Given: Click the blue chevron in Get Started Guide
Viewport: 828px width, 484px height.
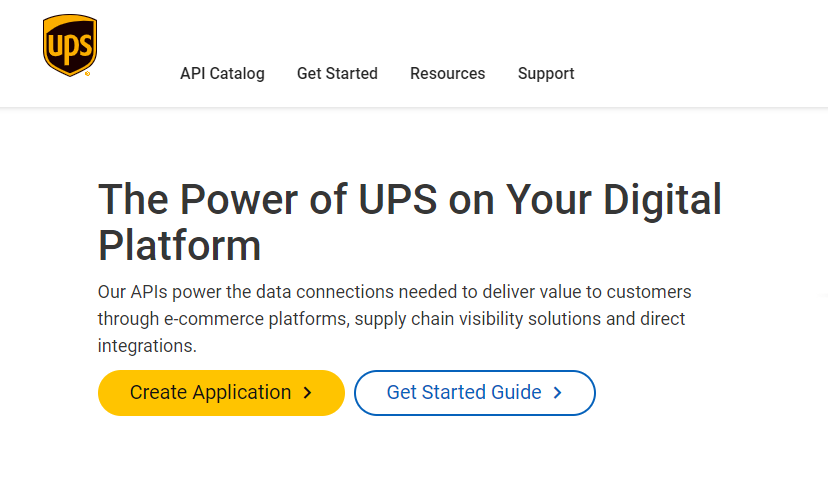Looking at the screenshot, I should (557, 393).
